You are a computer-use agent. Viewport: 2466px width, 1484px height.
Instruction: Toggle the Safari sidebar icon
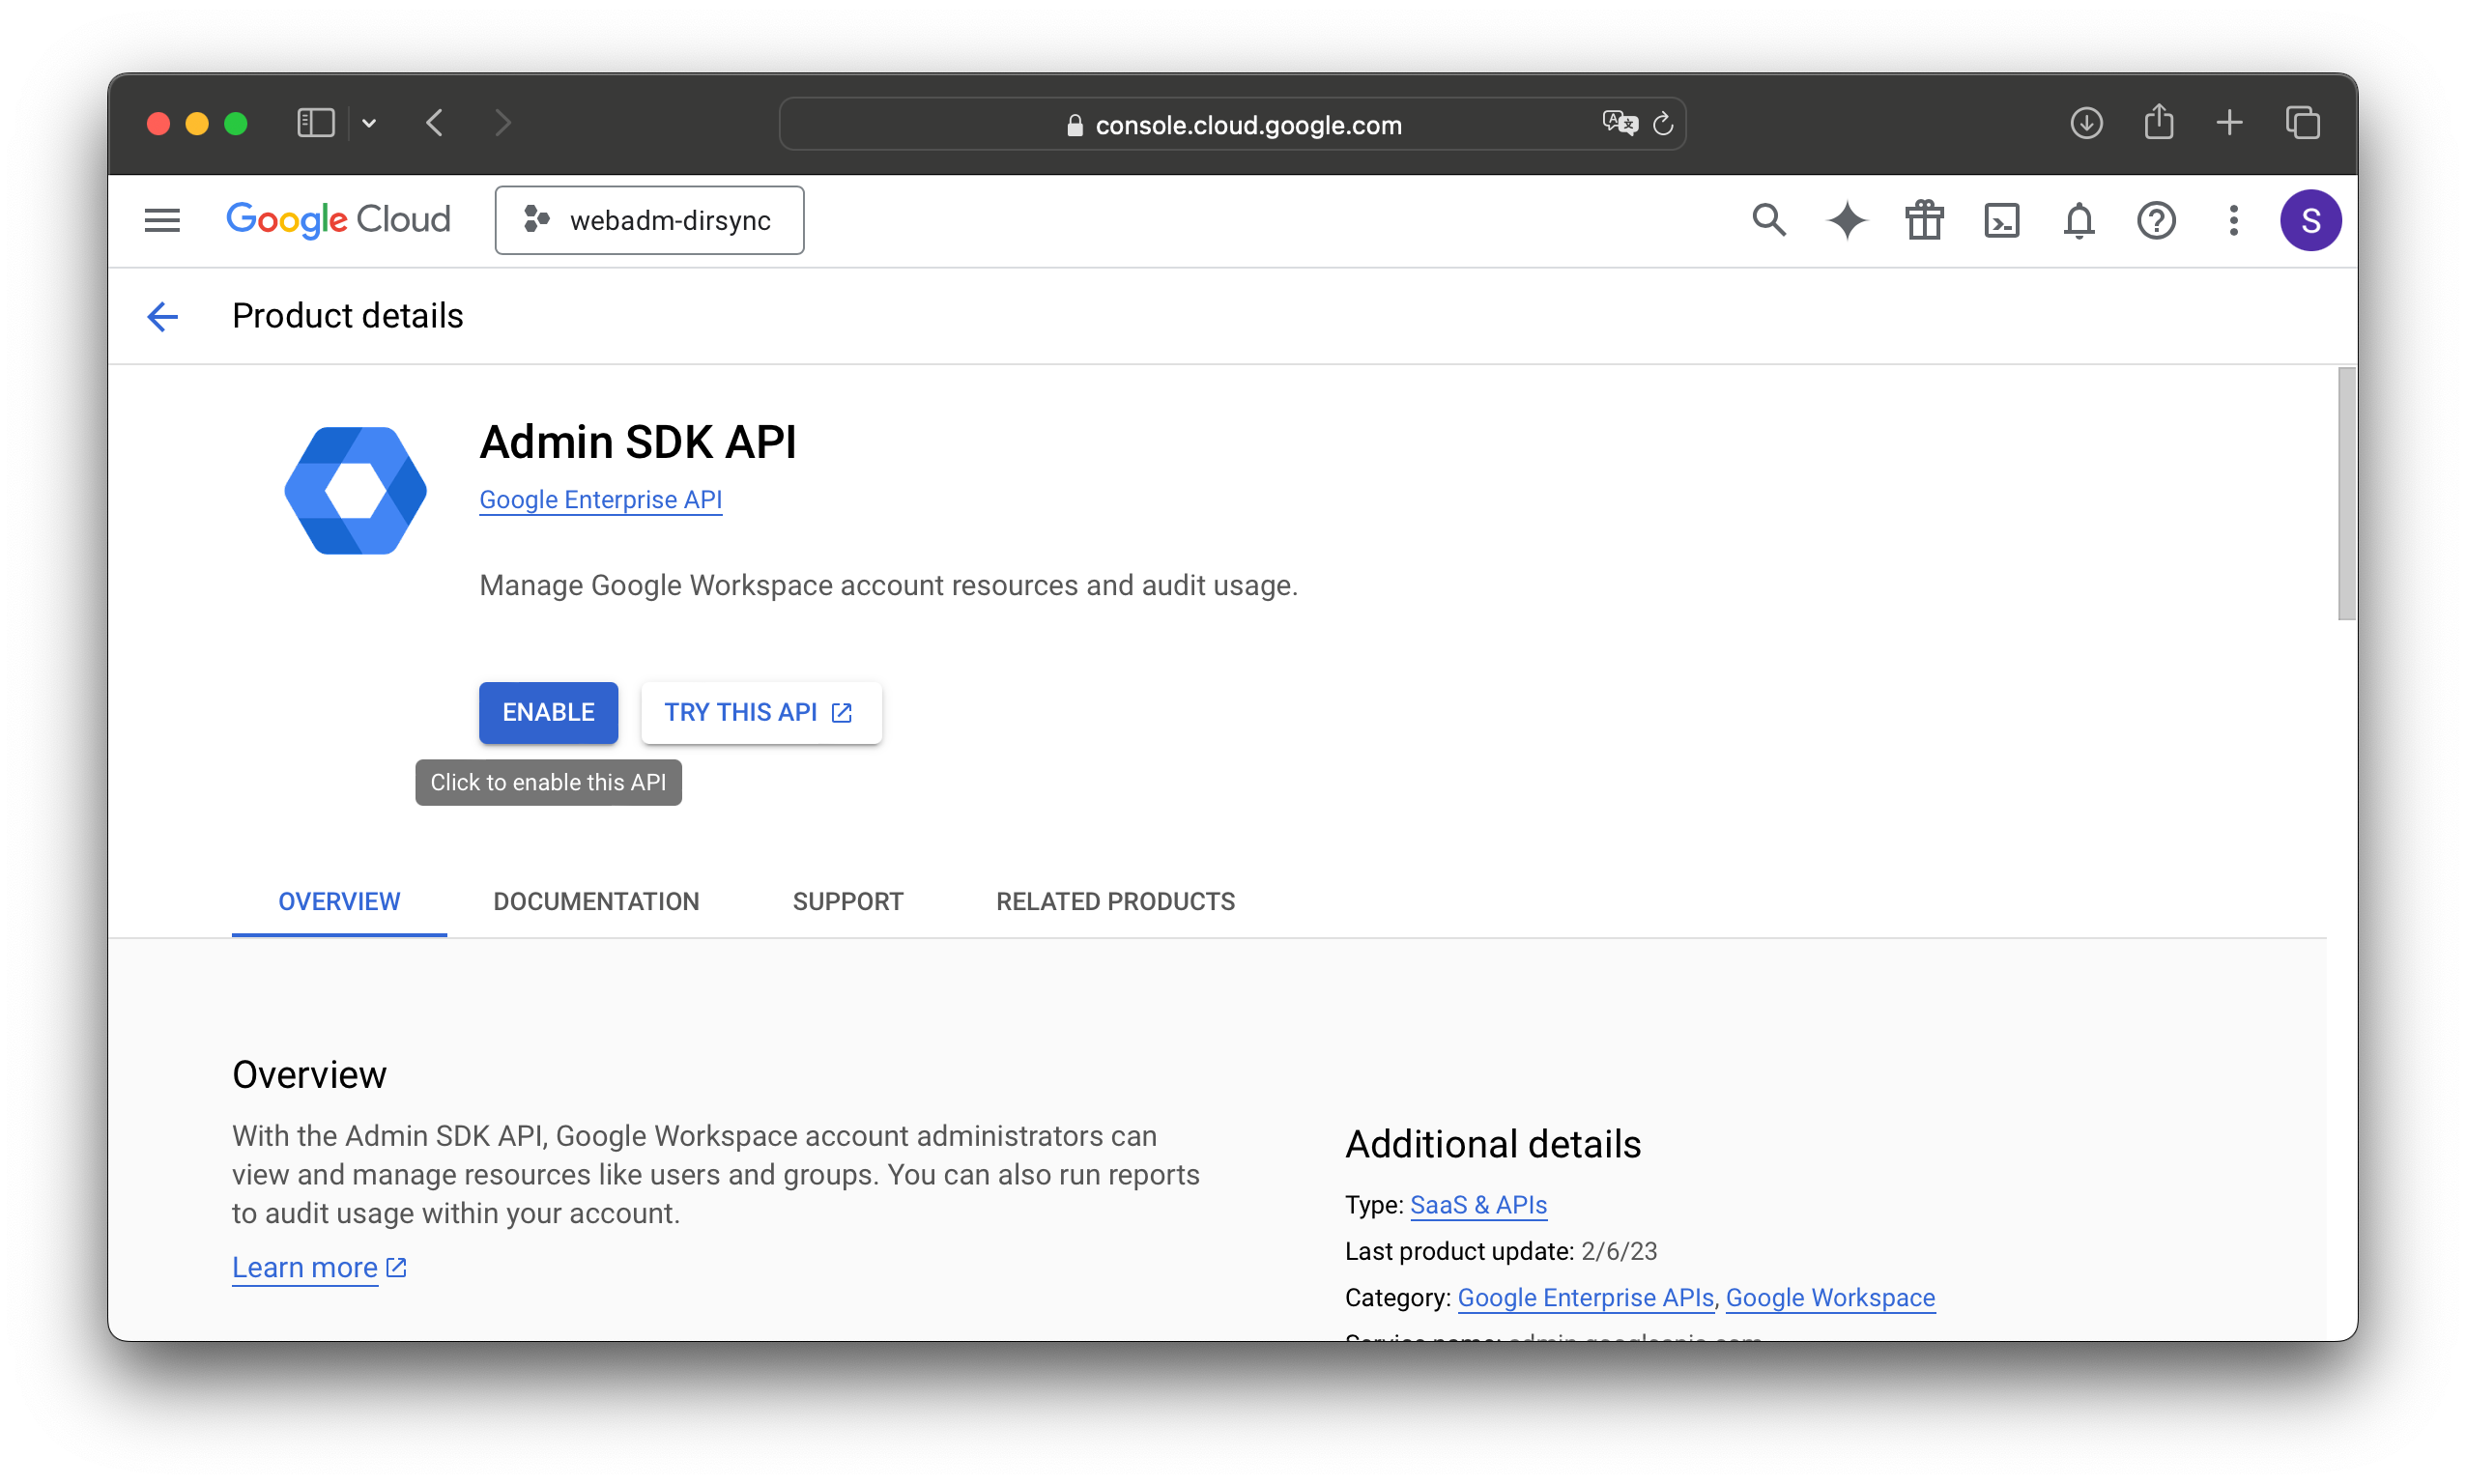(x=315, y=123)
